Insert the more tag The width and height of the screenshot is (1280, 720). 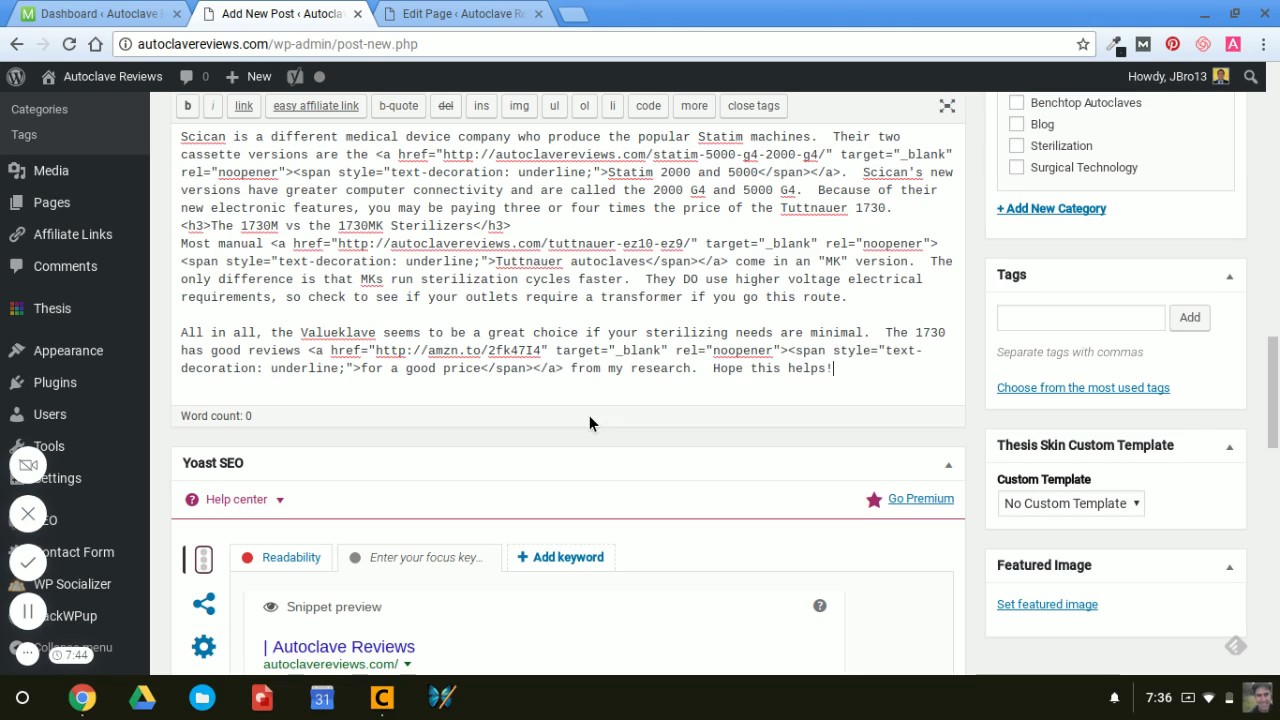tap(694, 105)
